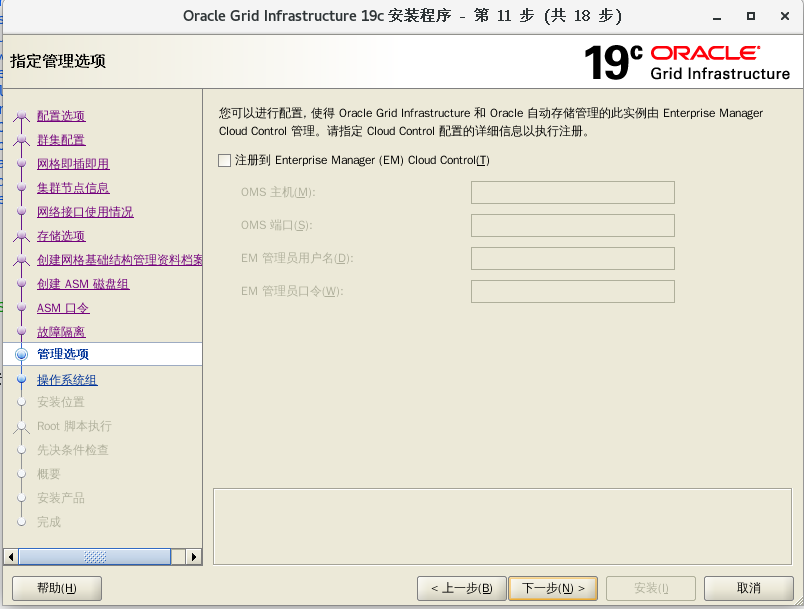
Task: Click step marker icon beside ASM 口令
Action: [22, 307]
